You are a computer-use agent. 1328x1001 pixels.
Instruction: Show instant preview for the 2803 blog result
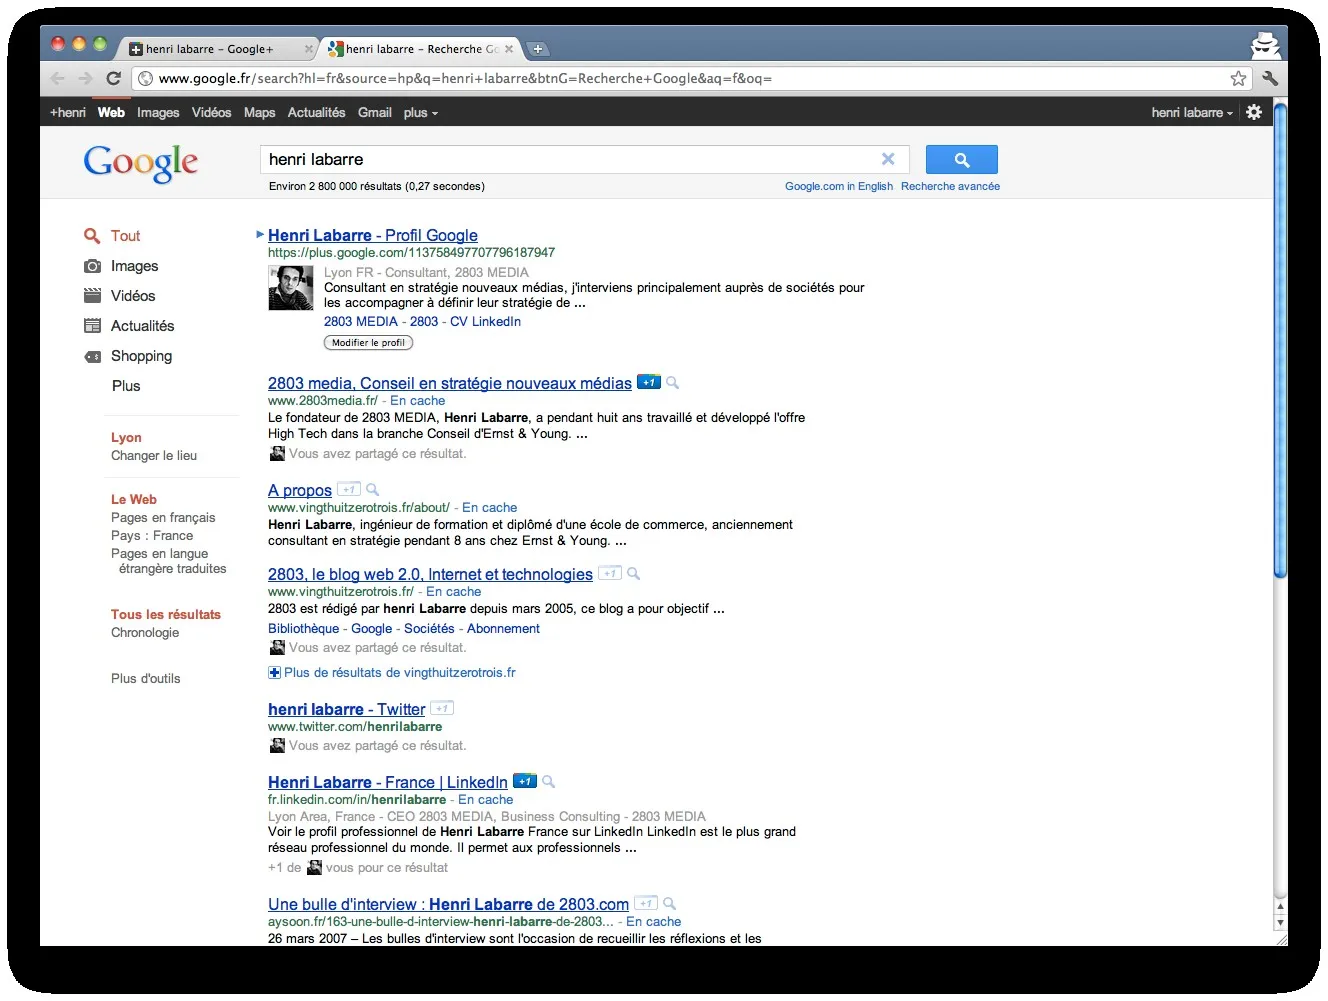coord(633,574)
